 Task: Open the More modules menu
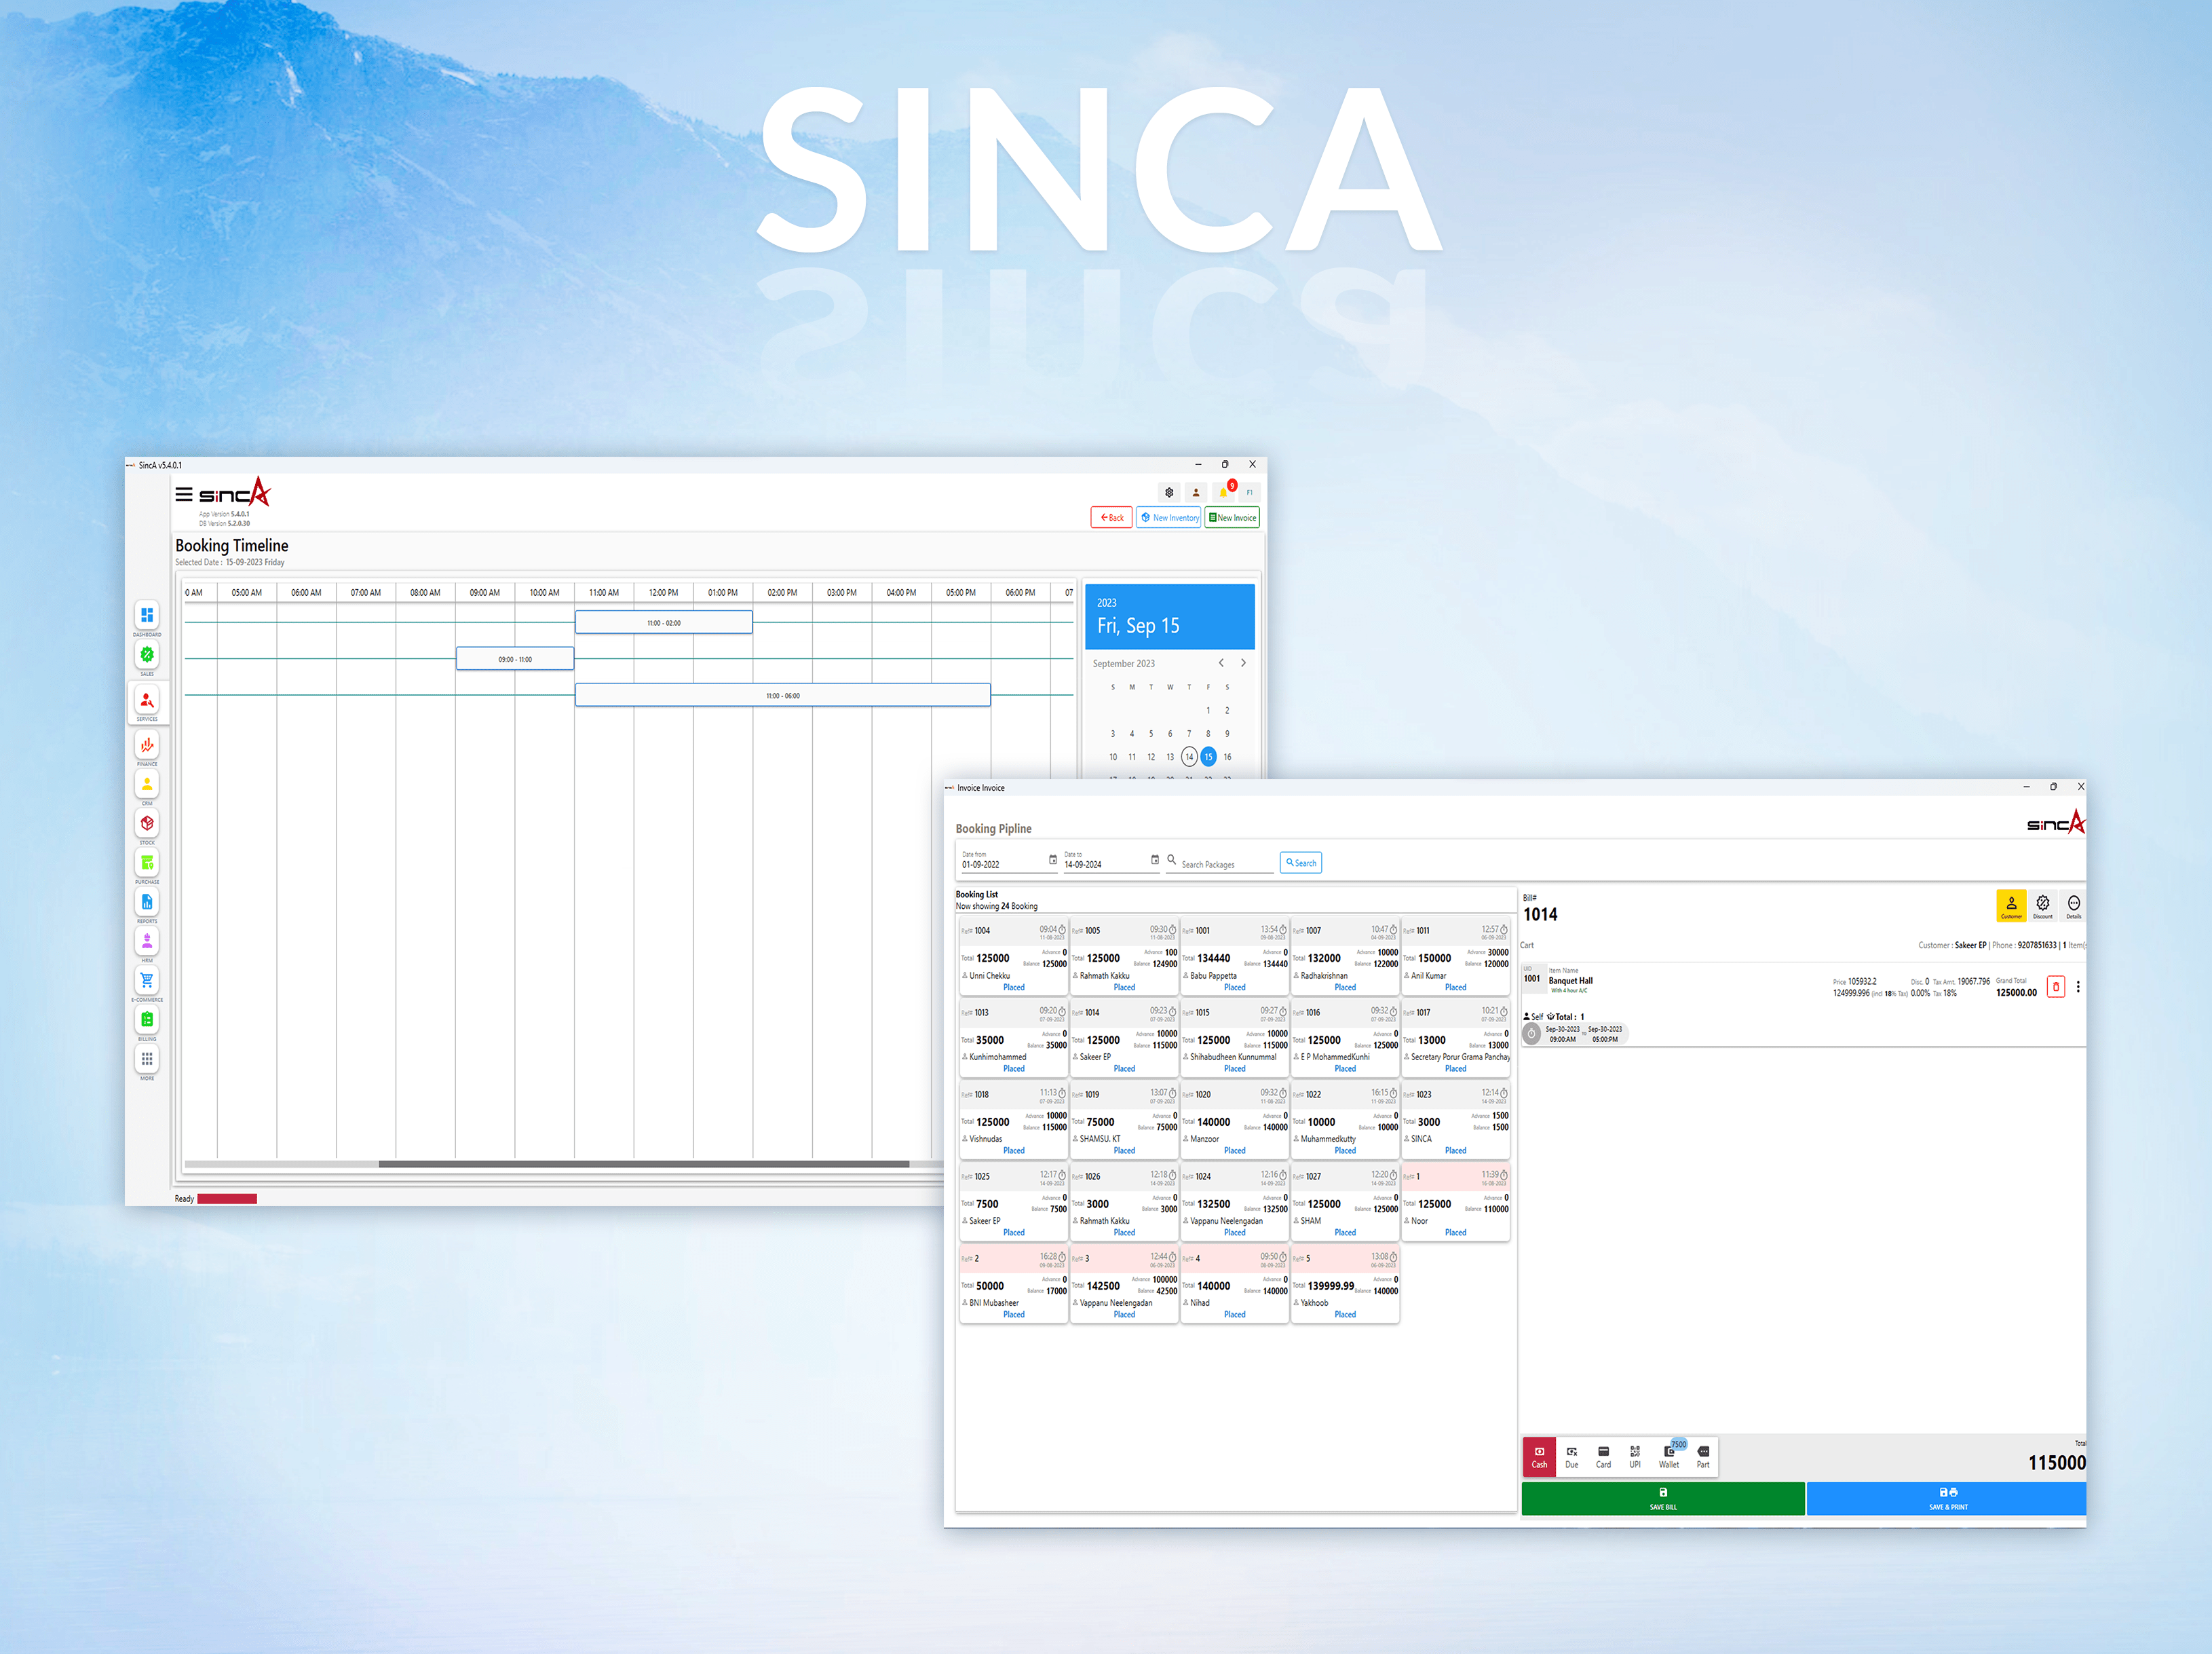click(x=147, y=1059)
